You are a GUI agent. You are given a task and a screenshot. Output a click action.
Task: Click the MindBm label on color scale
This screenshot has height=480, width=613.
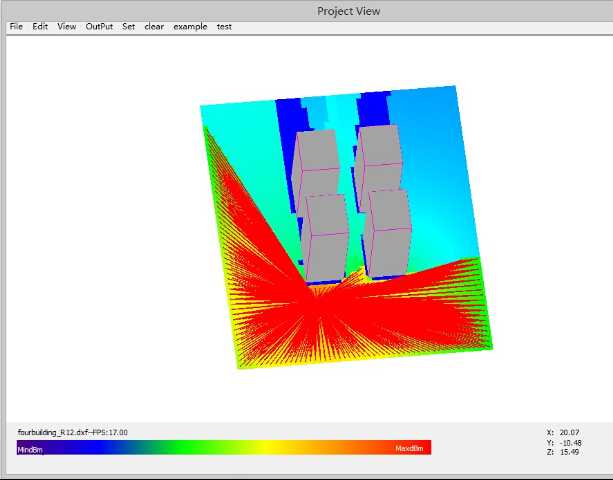tap(30, 450)
